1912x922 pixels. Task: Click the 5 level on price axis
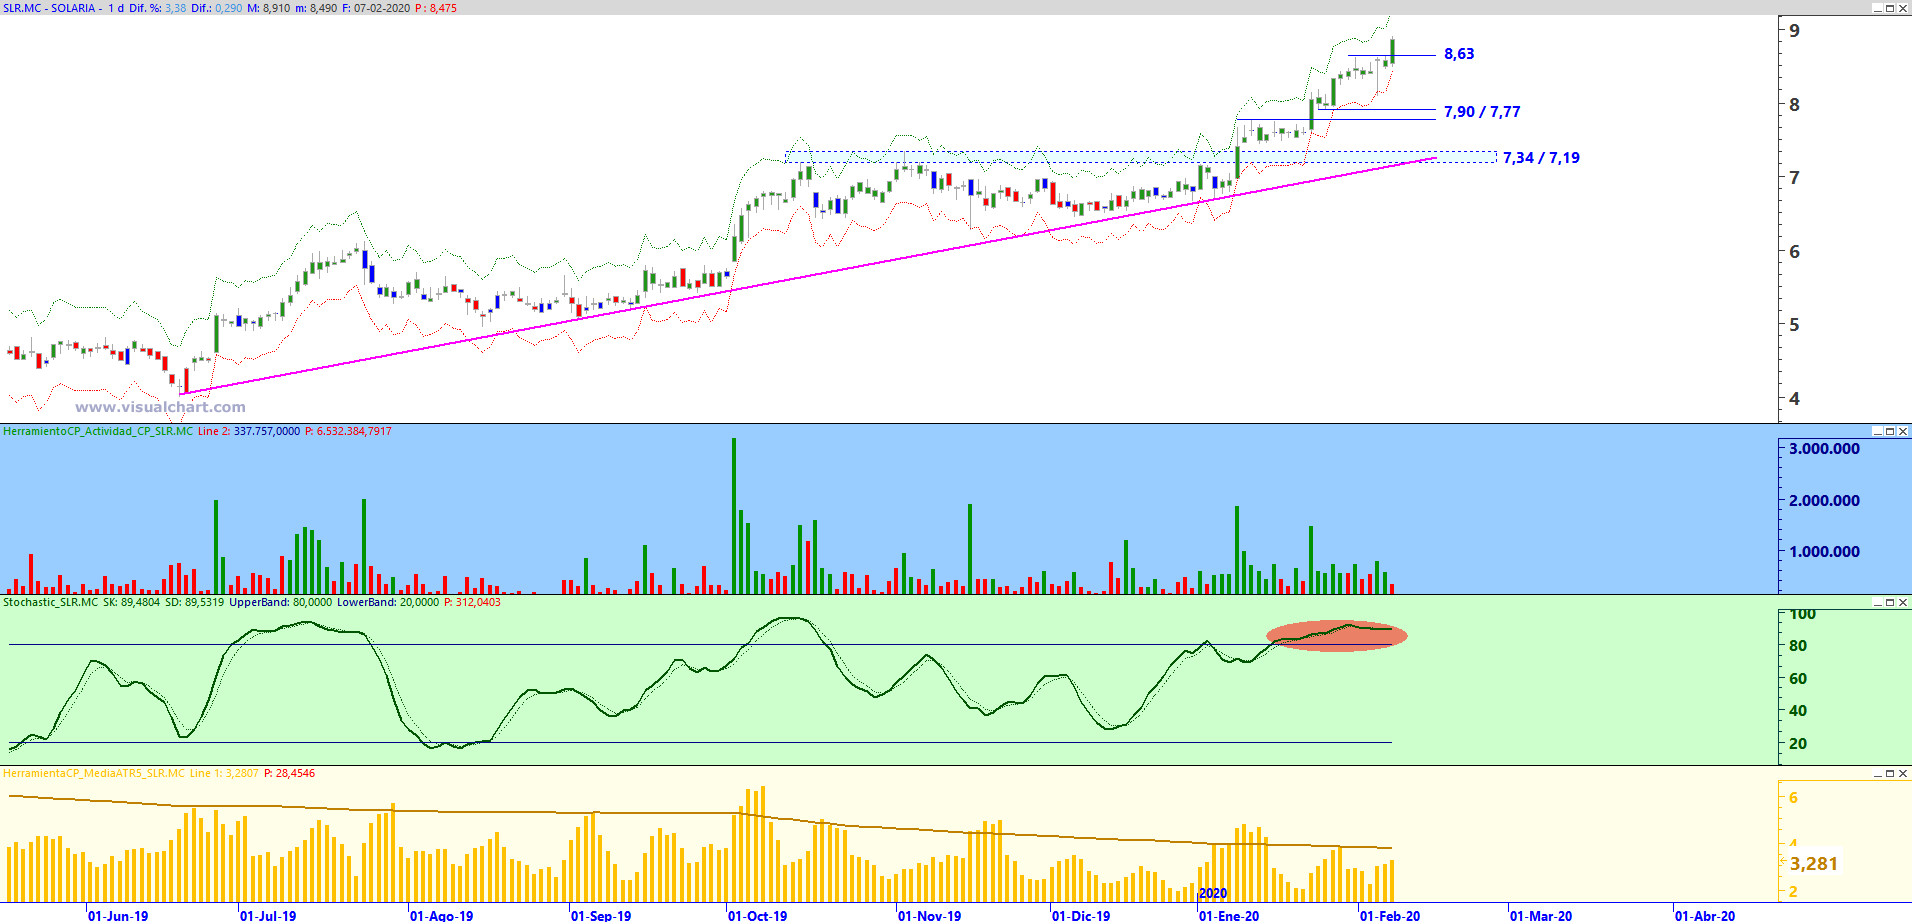[x=1795, y=325]
